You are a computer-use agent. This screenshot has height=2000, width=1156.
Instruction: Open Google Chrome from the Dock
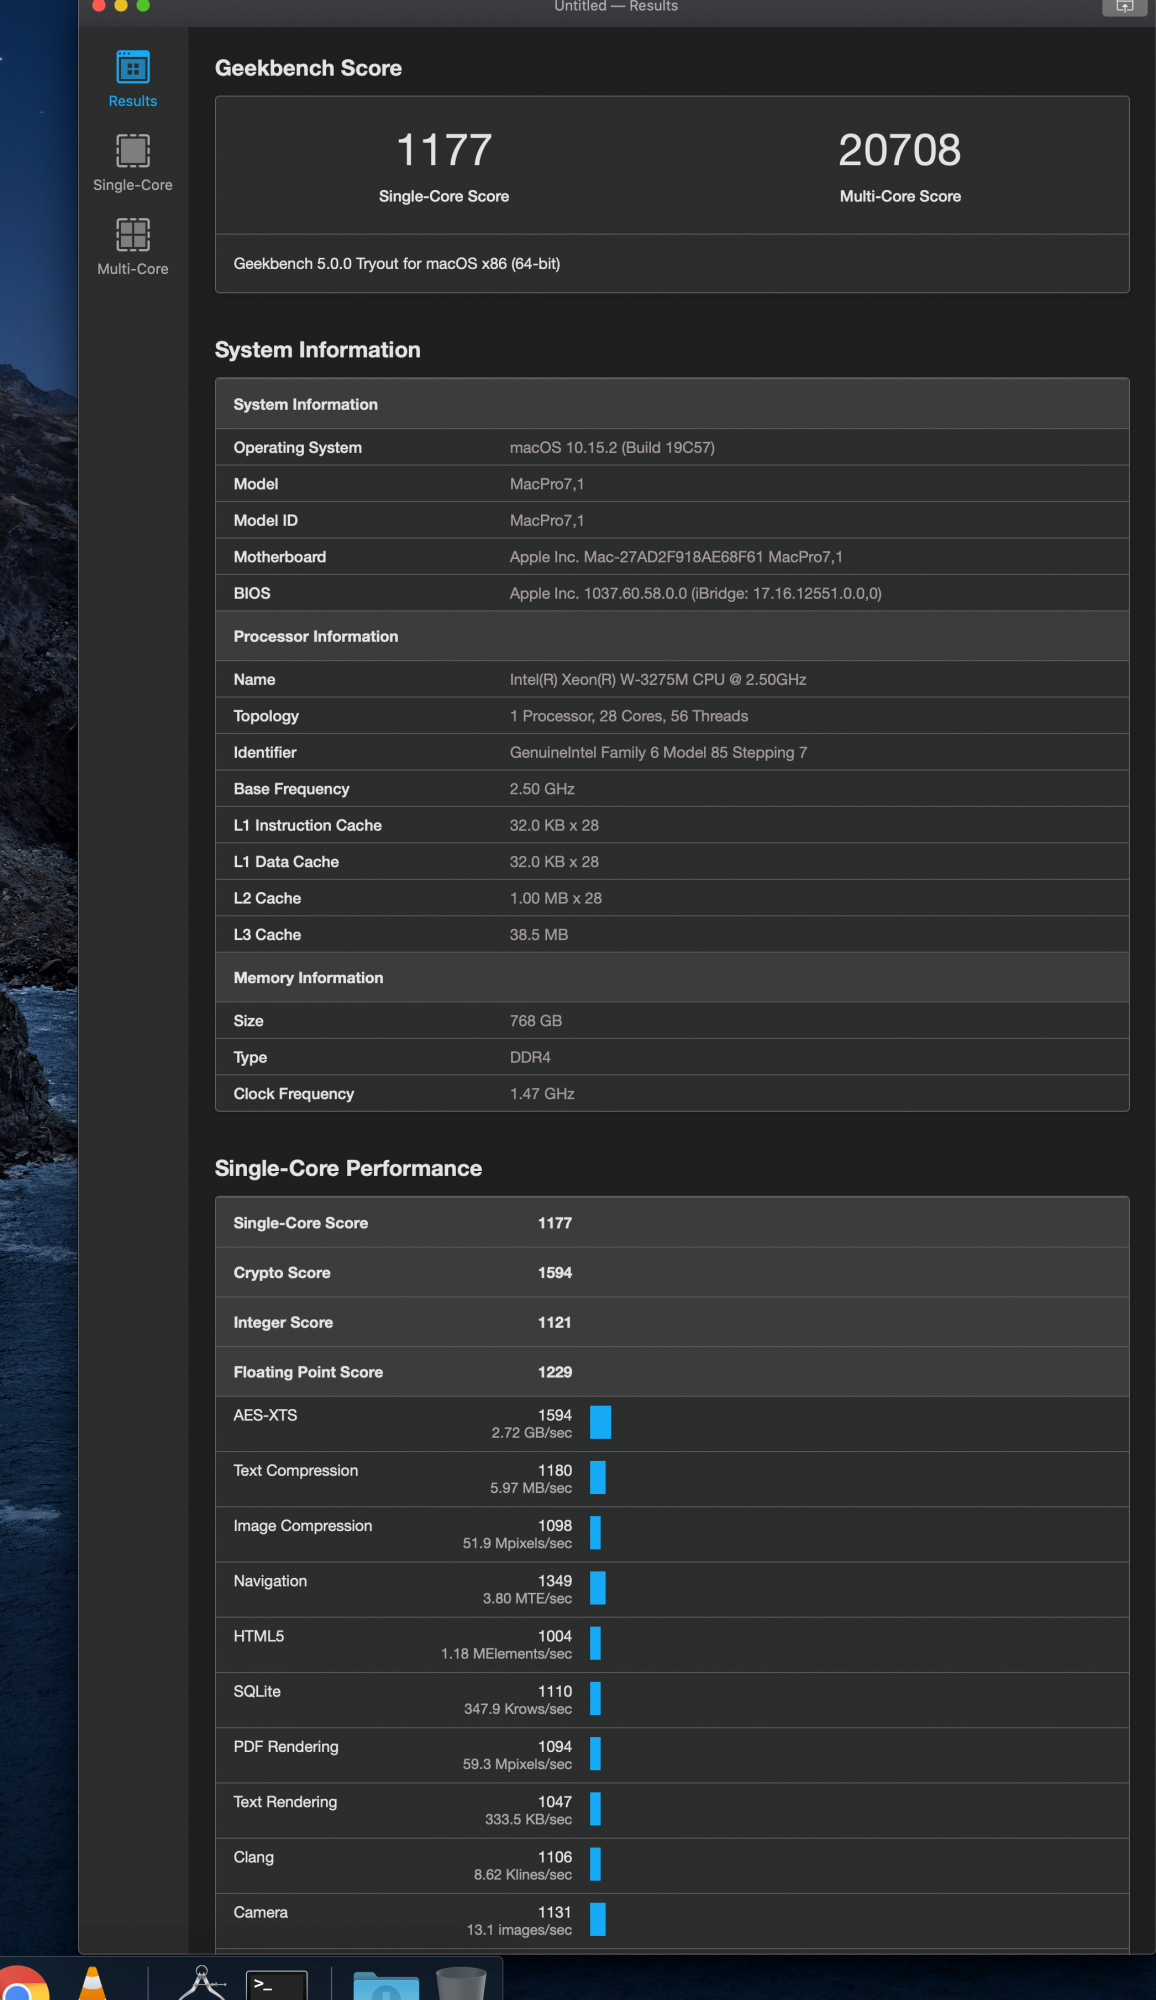(22, 1982)
